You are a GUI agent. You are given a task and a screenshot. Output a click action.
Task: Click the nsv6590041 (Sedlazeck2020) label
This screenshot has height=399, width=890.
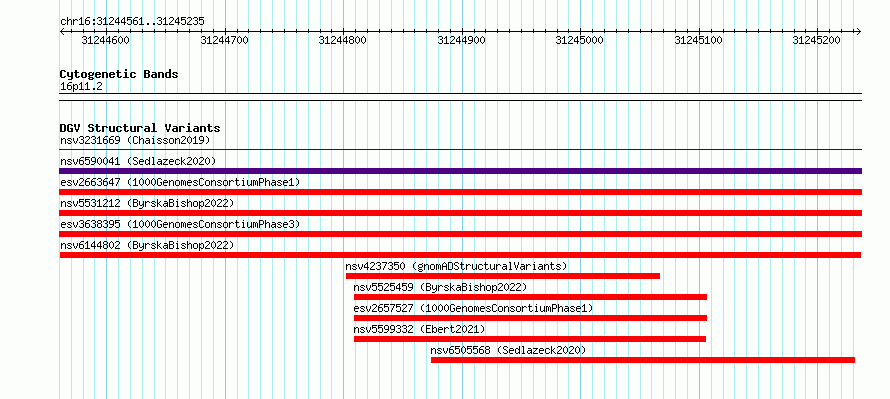138,161
